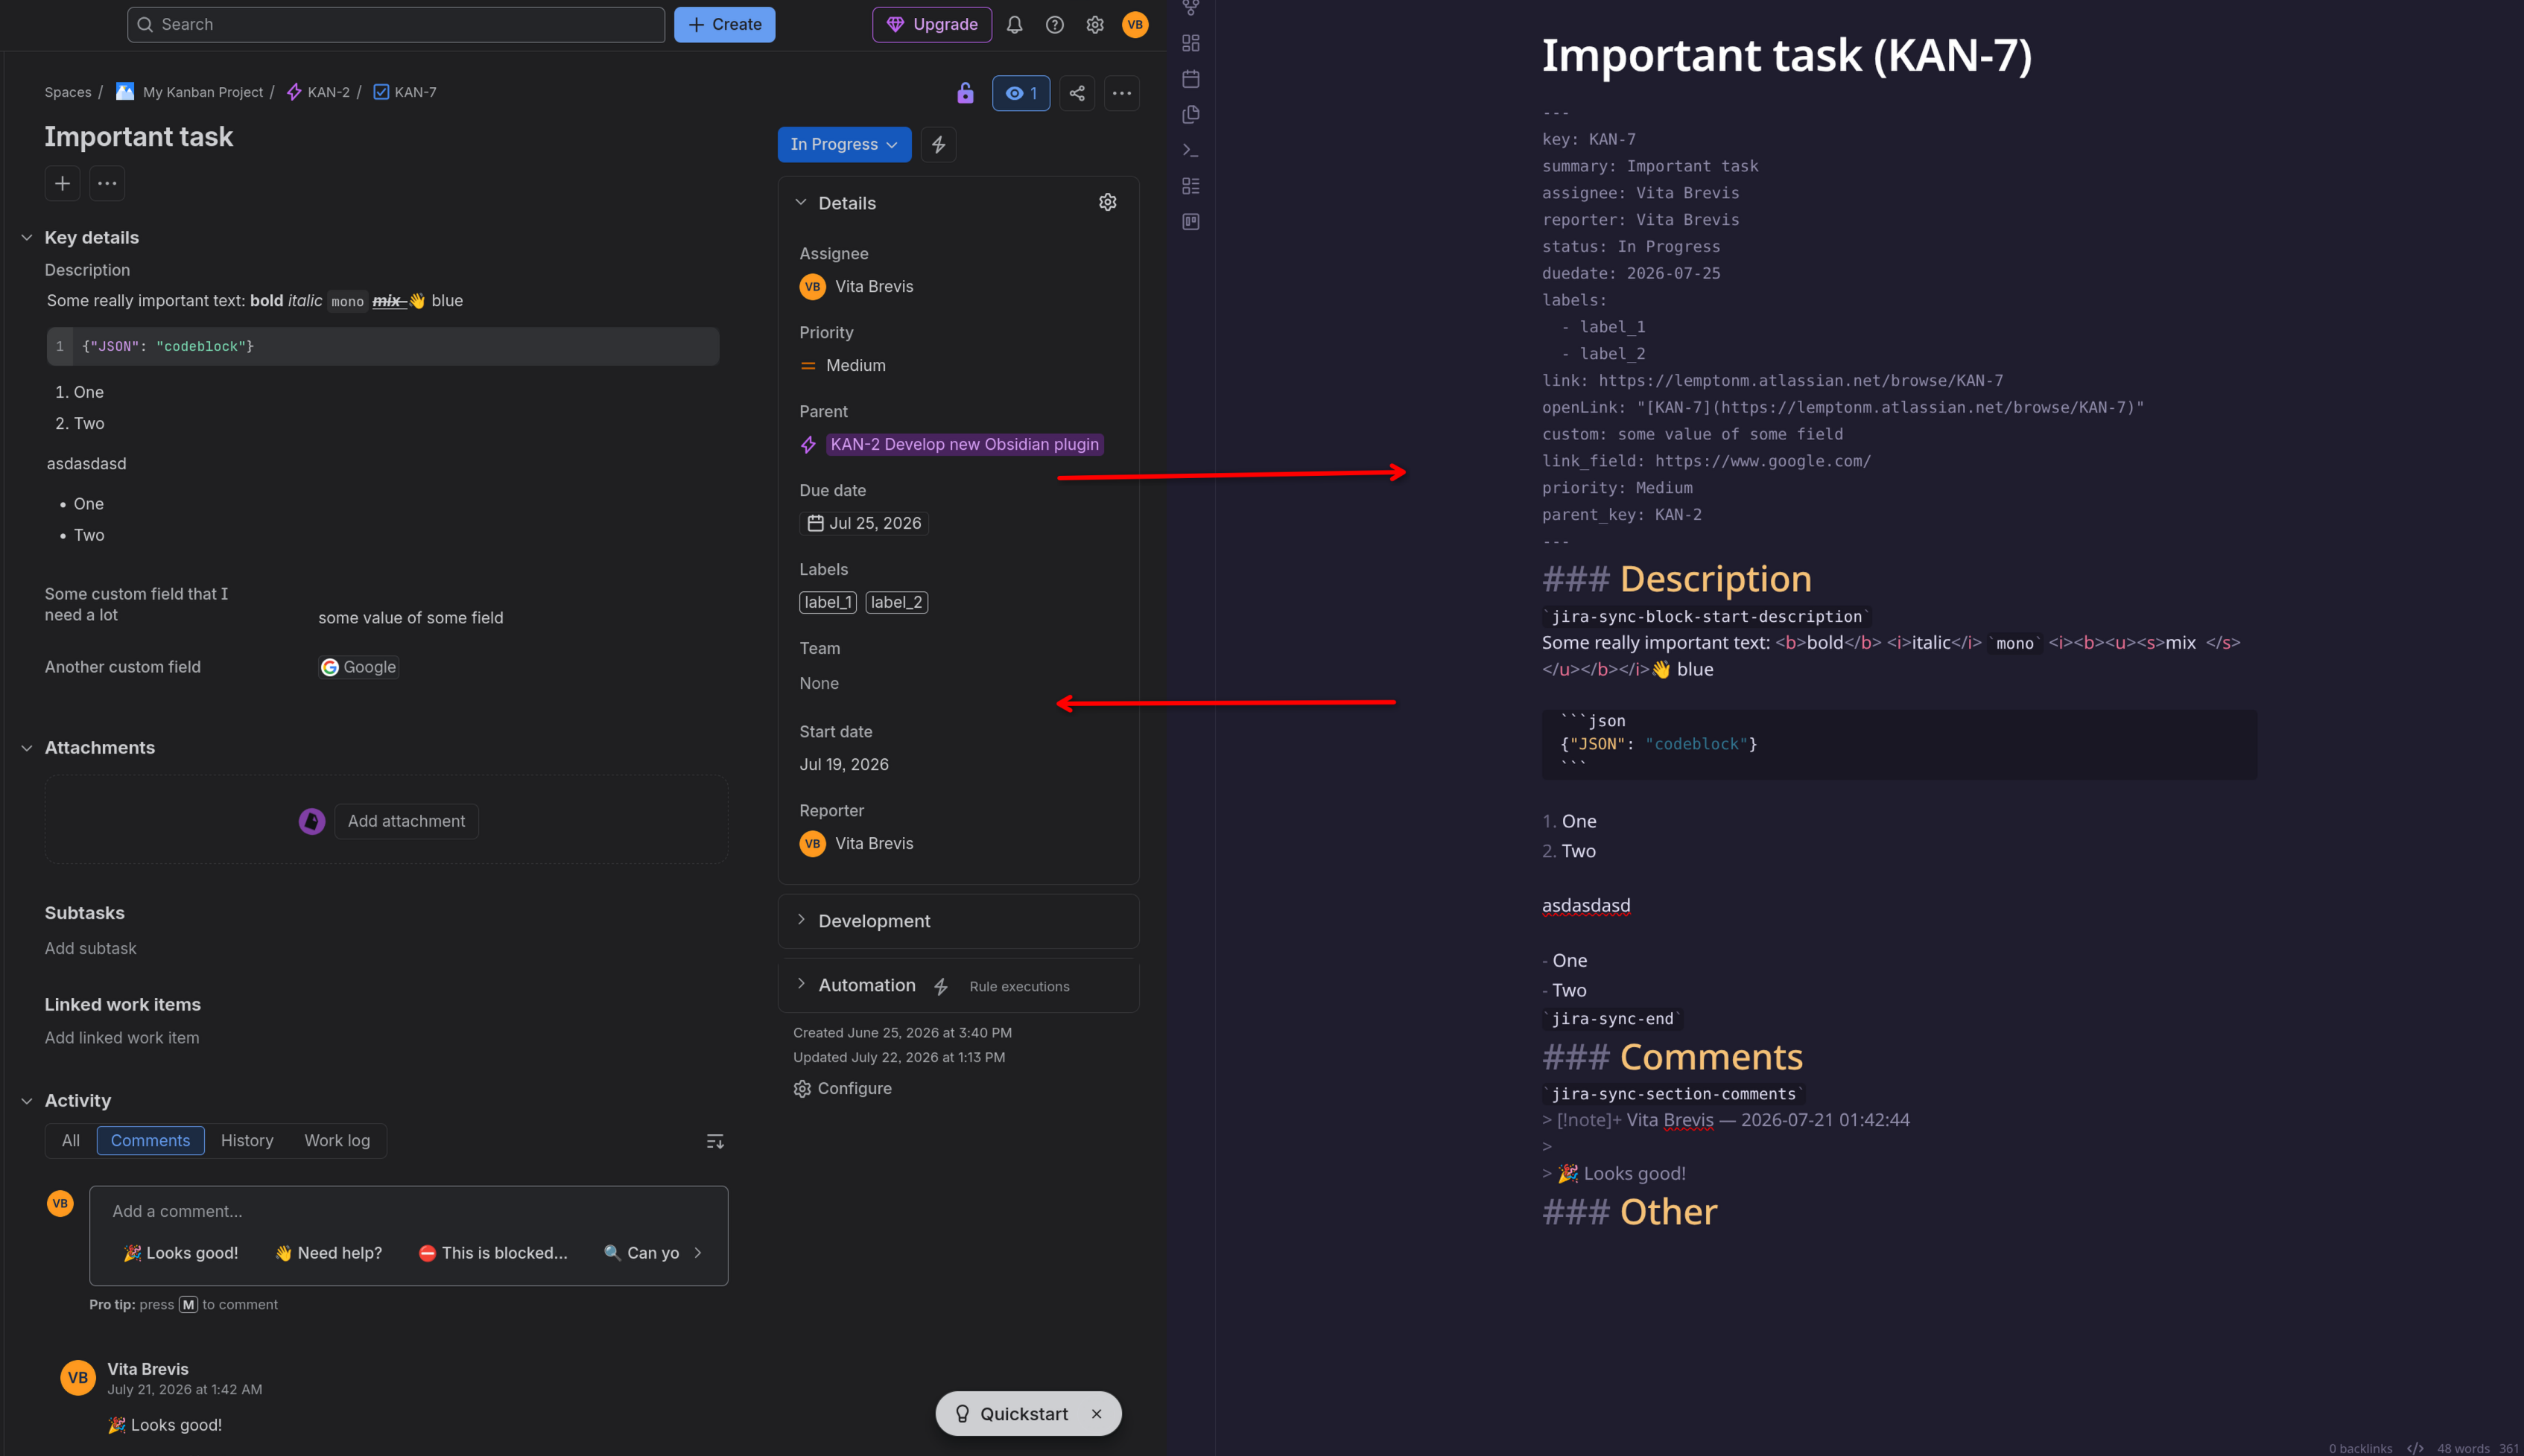Edit the Jul 25, 2026 due date

(864, 523)
